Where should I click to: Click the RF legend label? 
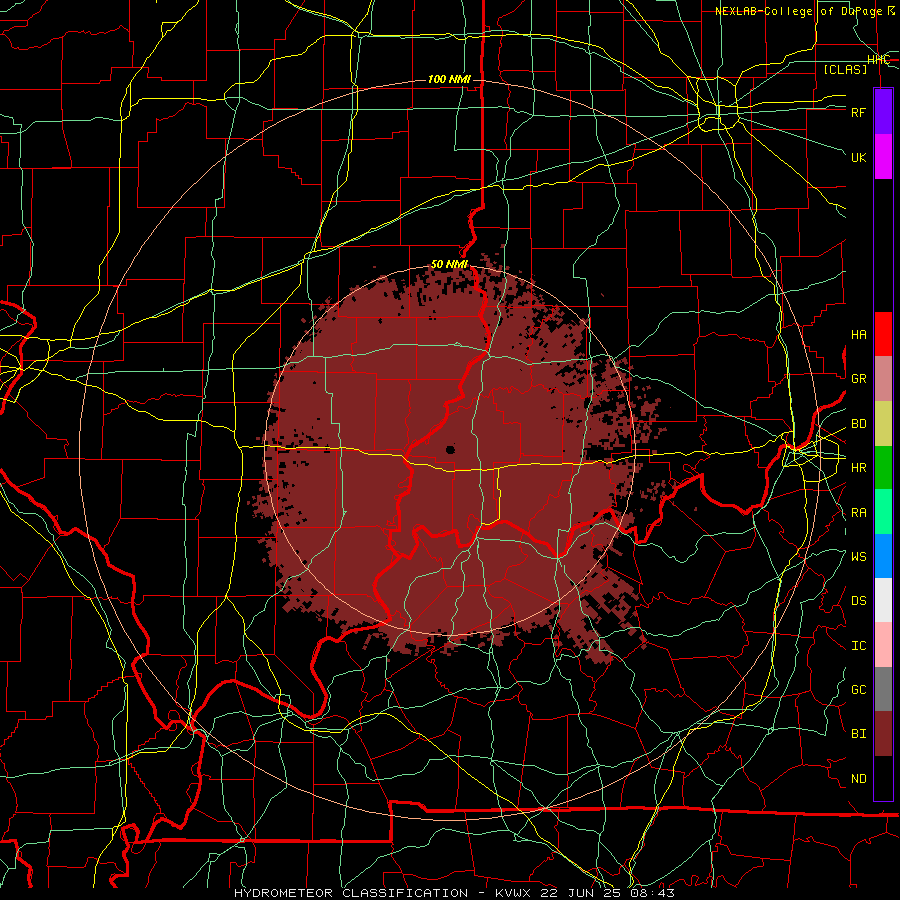(x=858, y=112)
